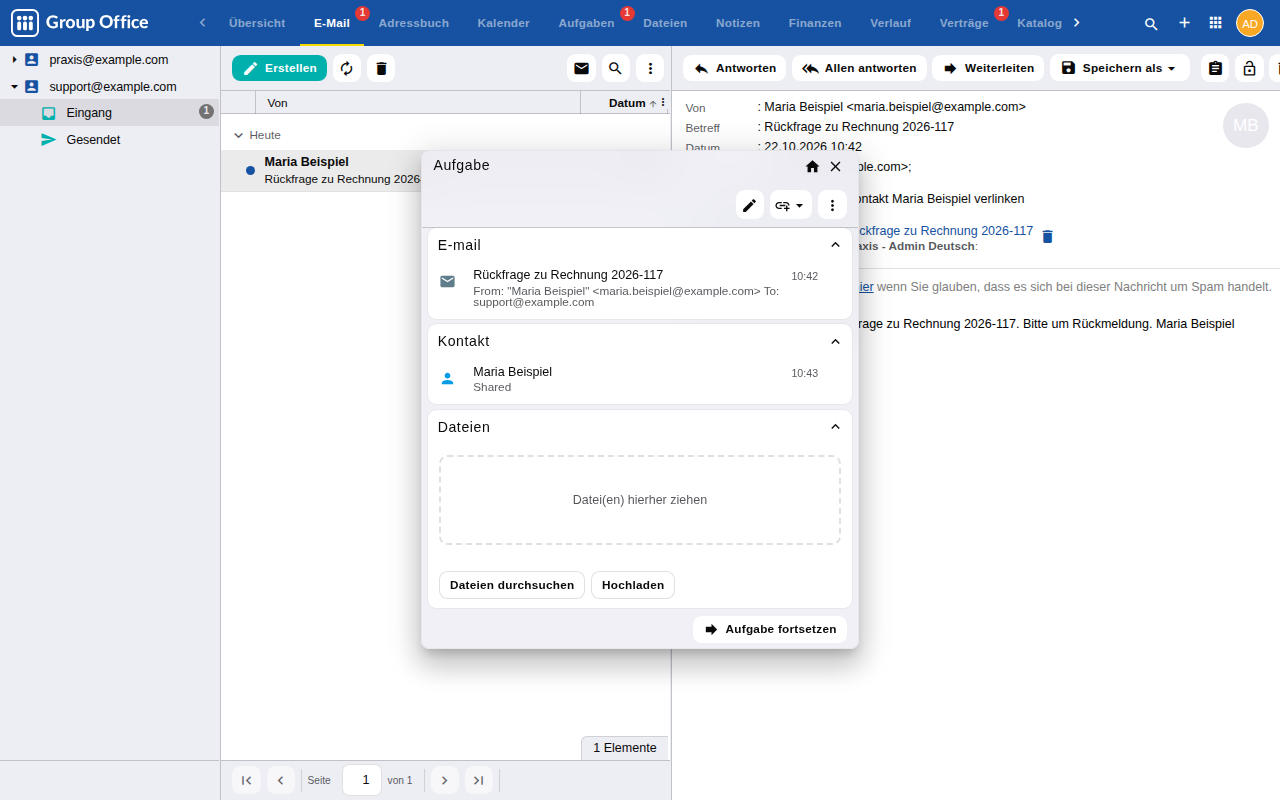Image resolution: width=1280 pixels, height=800 pixels.
Task: Sort the list by Datum column
Action: (x=627, y=103)
